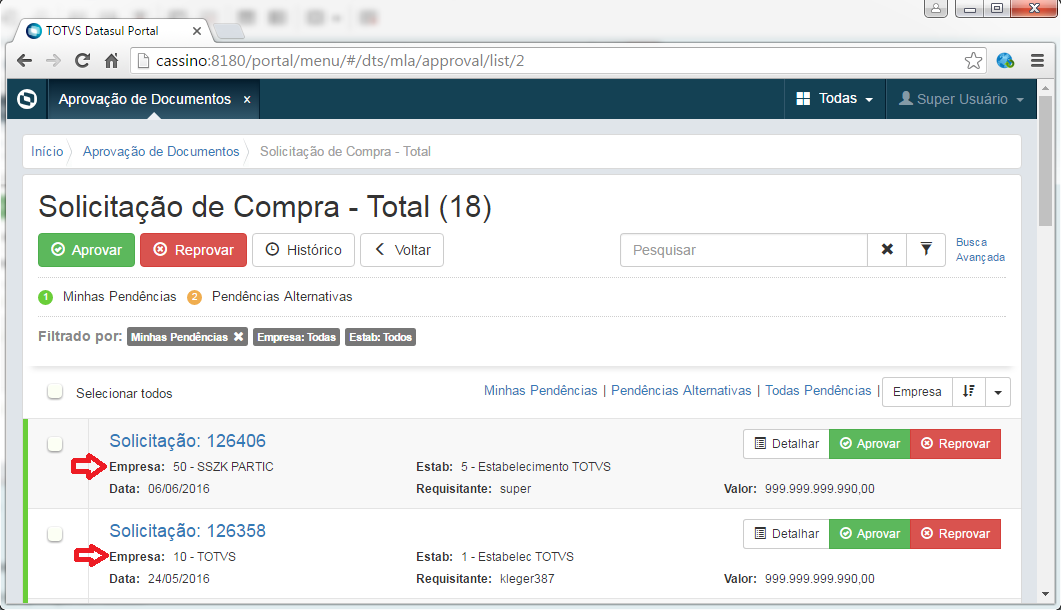Open the Todas programs dropdown
Screen dimensions: 1061x610
click(835, 99)
